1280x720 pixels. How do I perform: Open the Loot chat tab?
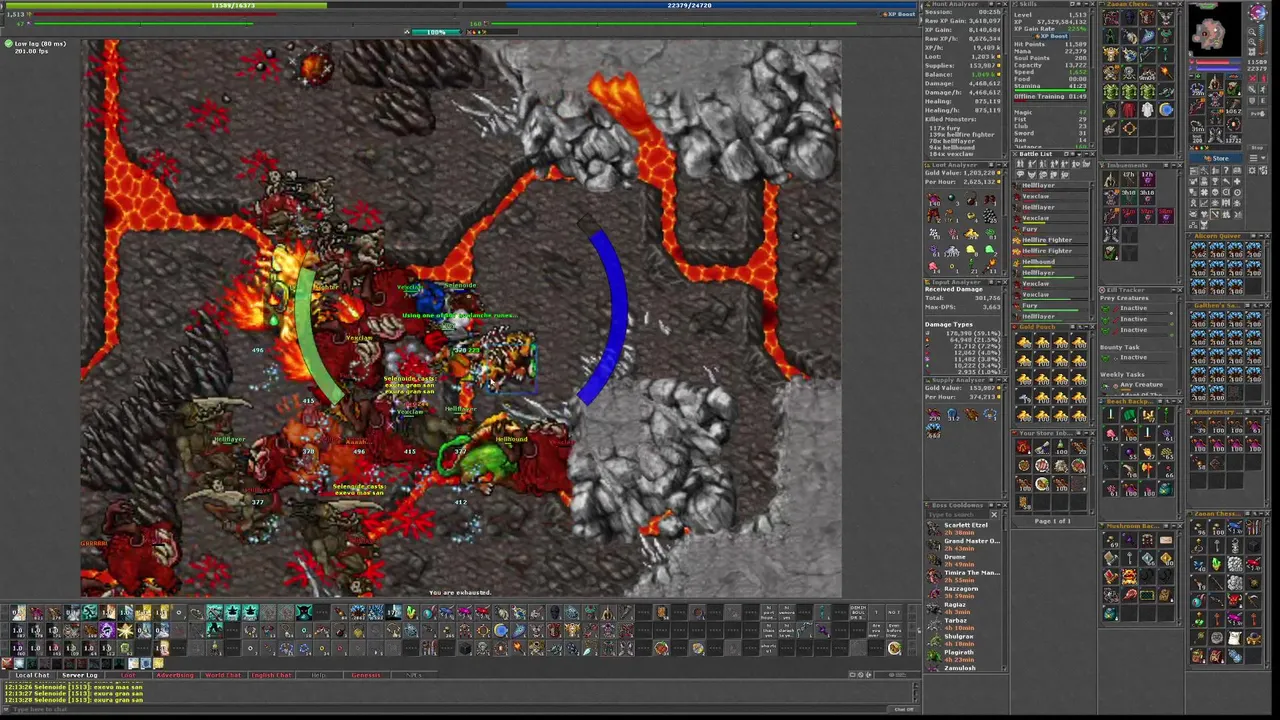(x=128, y=675)
